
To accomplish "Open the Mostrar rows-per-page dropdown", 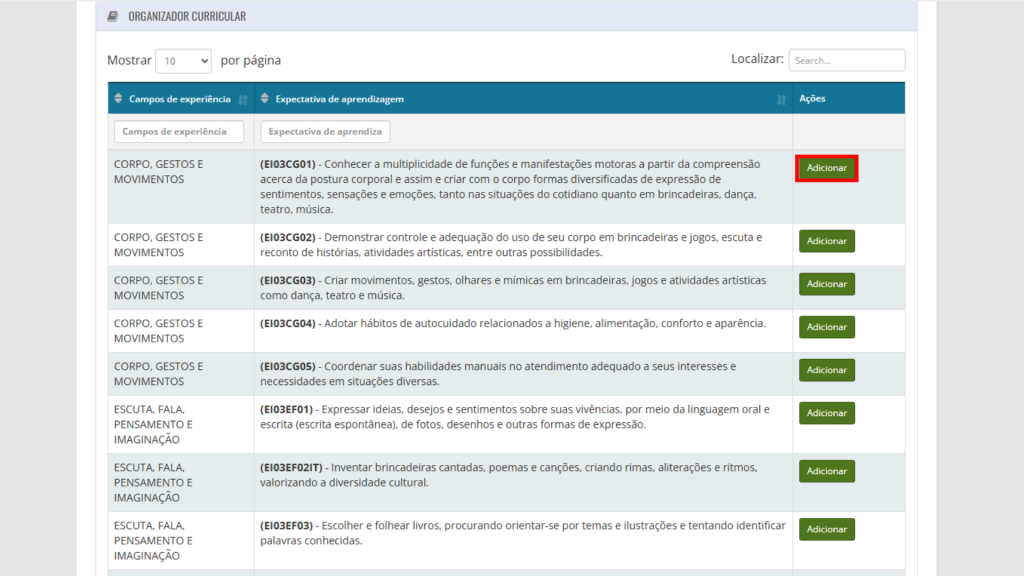I will (183, 60).
